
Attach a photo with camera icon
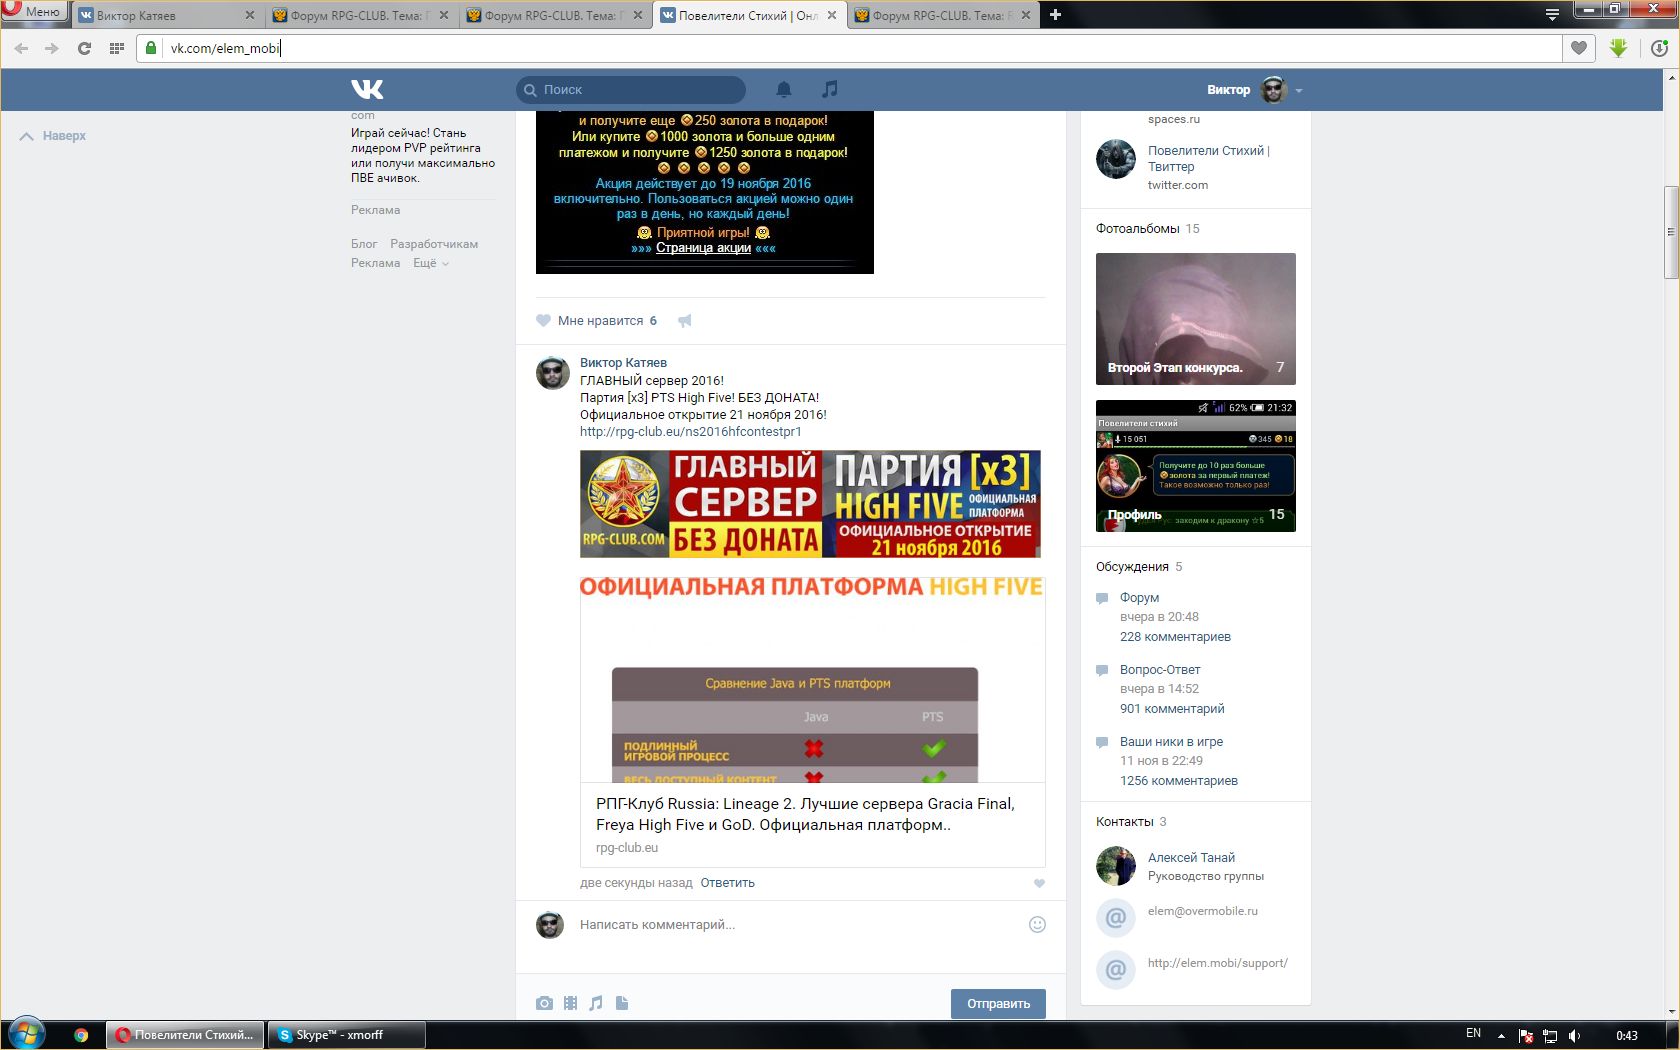[x=544, y=1003]
